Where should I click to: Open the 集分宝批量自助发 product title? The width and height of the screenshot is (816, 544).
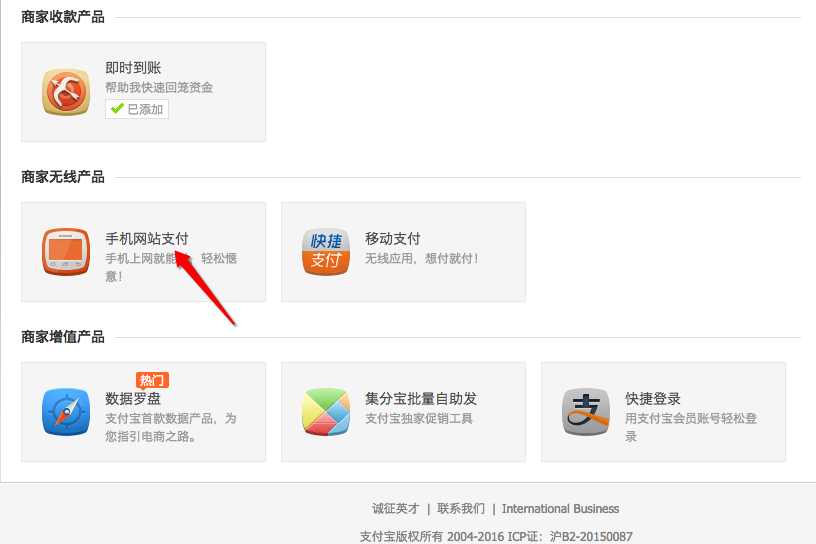pos(421,399)
